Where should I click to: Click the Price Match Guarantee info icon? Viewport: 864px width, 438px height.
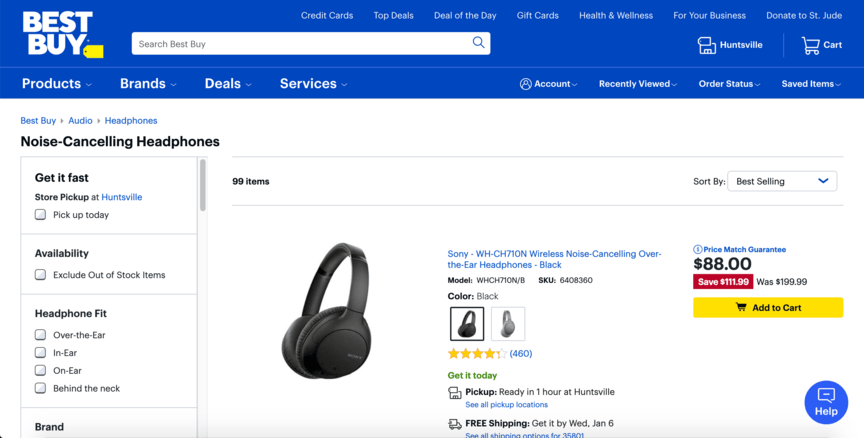[x=698, y=249]
